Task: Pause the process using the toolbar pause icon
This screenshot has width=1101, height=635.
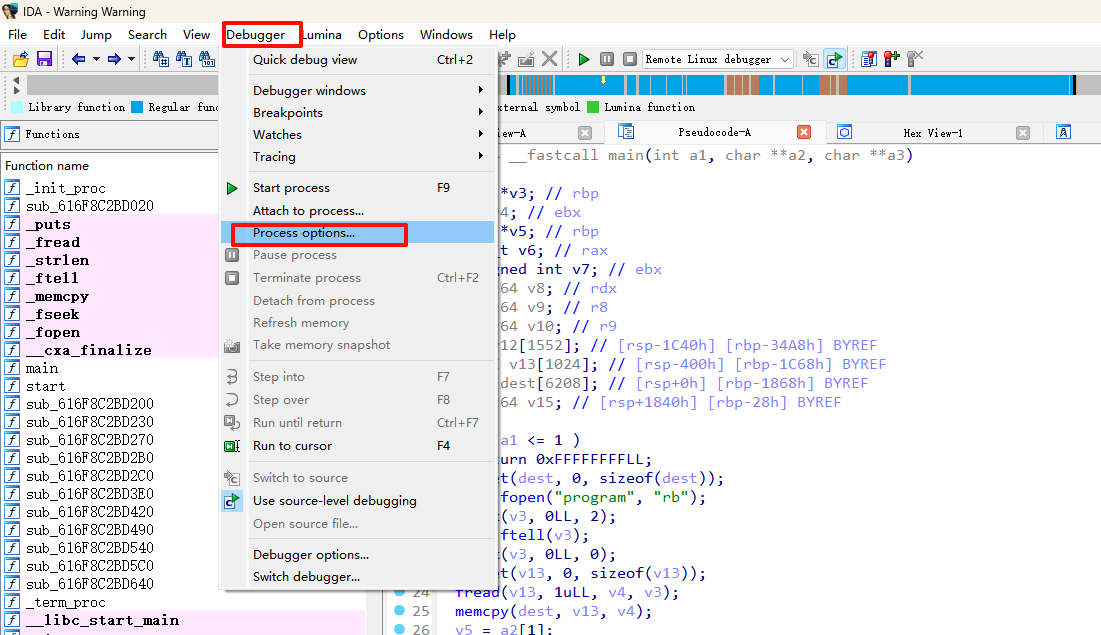Action: point(607,60)
